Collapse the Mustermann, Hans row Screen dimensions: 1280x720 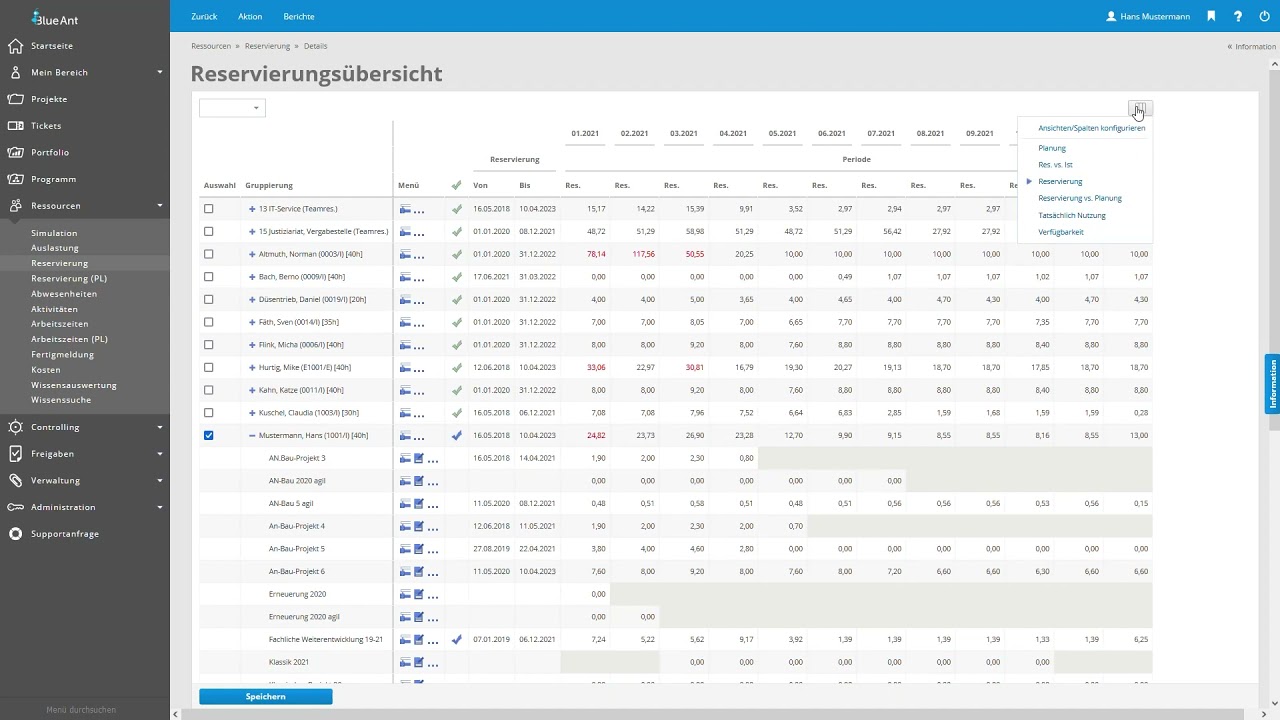pos(252,436)
